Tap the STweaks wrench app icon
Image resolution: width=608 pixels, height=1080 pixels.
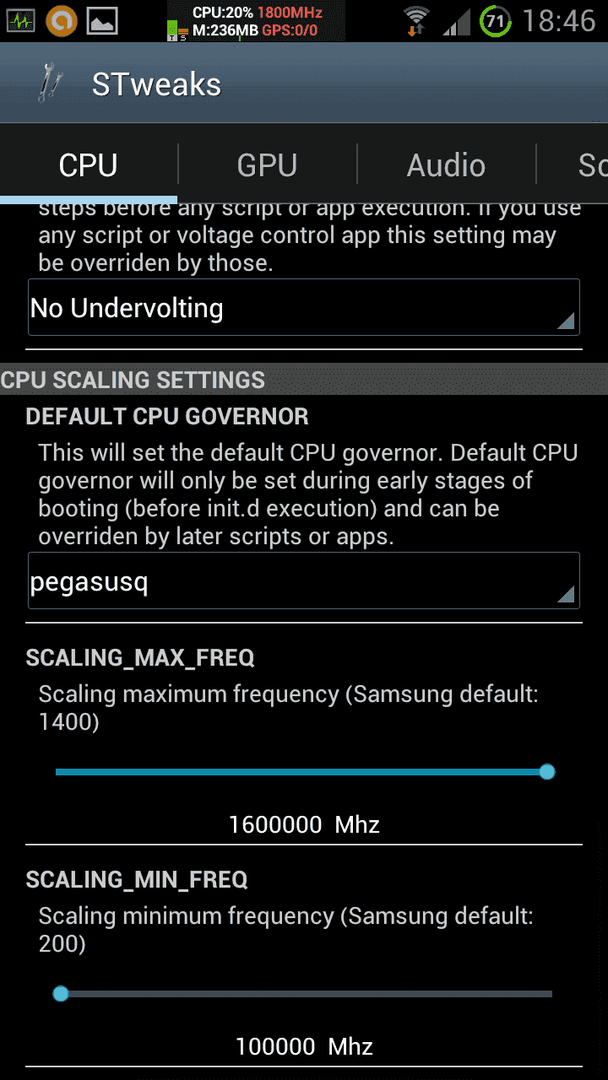tap(48, 84)
